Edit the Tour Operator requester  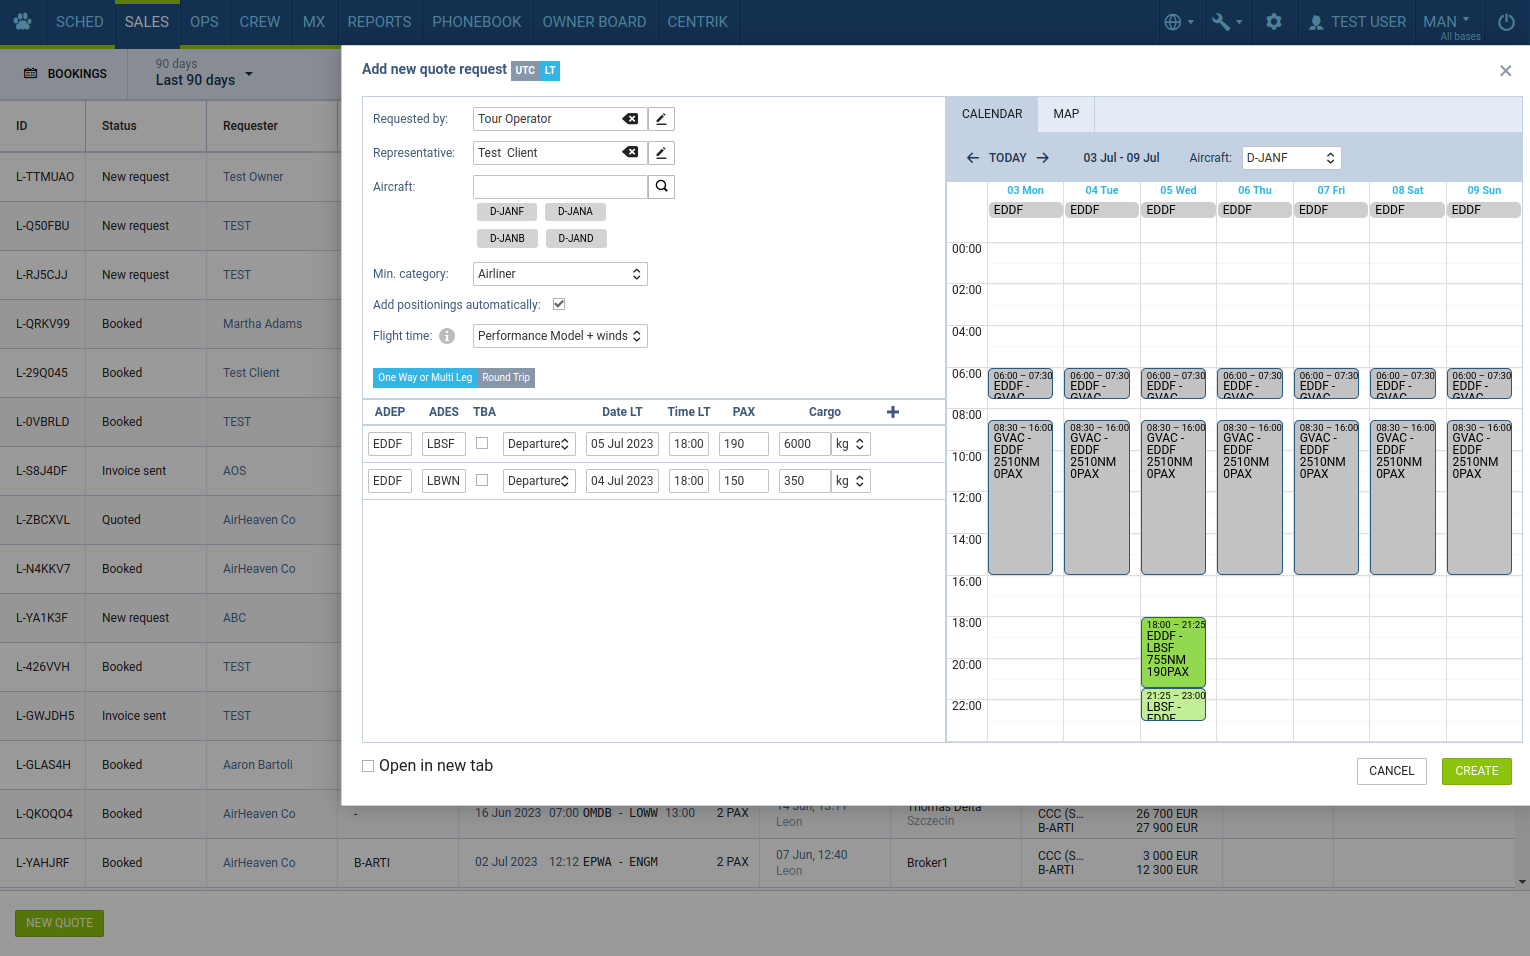pyautogui.click(x=661, y=119)
